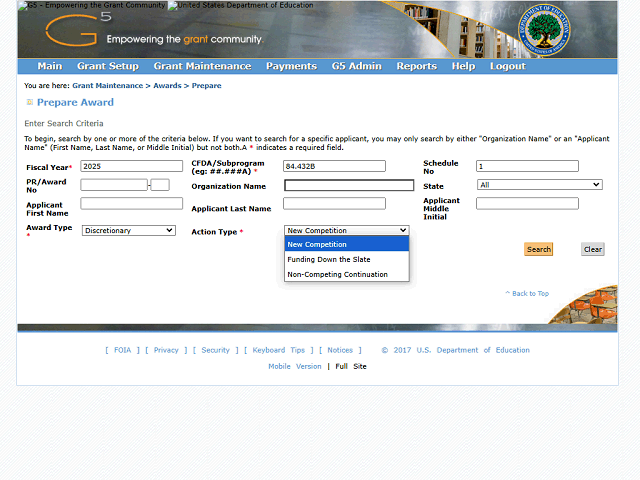Focus the Fiscal Year field
Viewport: 640px width, 480px height.
(131, 166)
